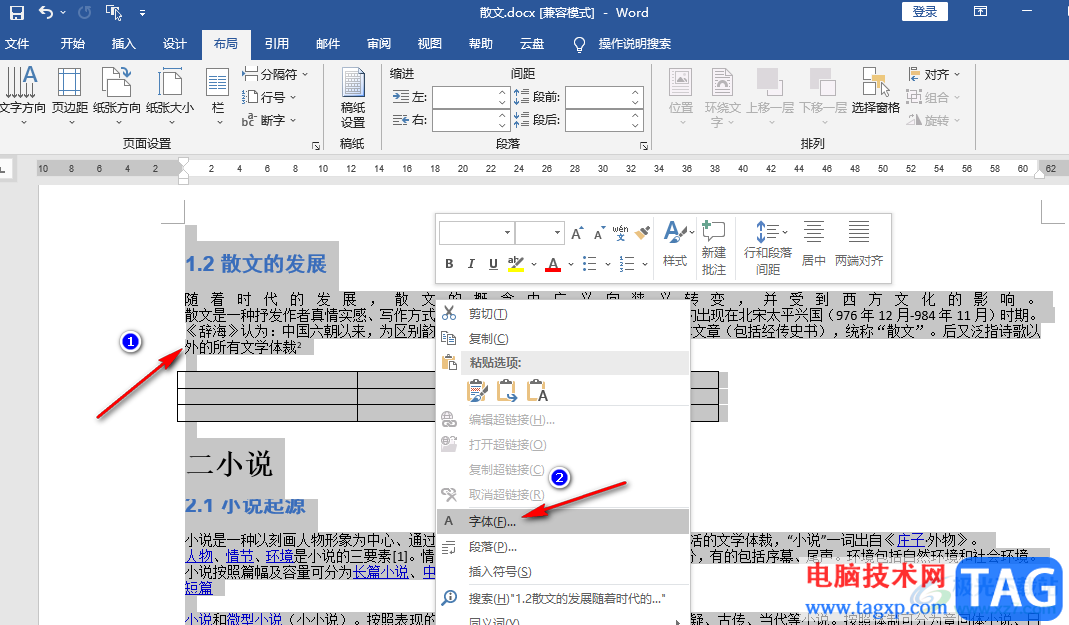Open the Align (对齐) dropdown
The width and height of the screenshot is (1069, 625).
[x=934, y=74]
